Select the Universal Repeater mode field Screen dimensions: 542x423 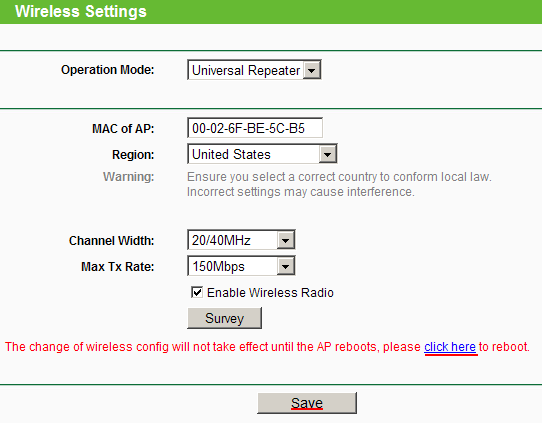click(254, 70)
